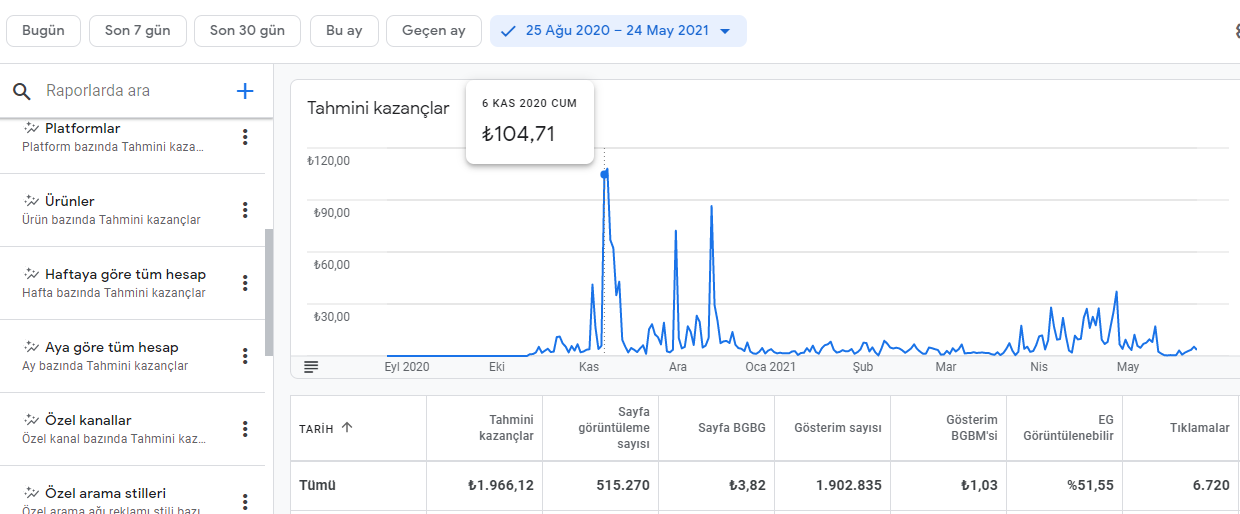Choose Son 7 gün date range
Image resolution: width=1240 pixels, height=514 pixels.
tap(137, 31)
